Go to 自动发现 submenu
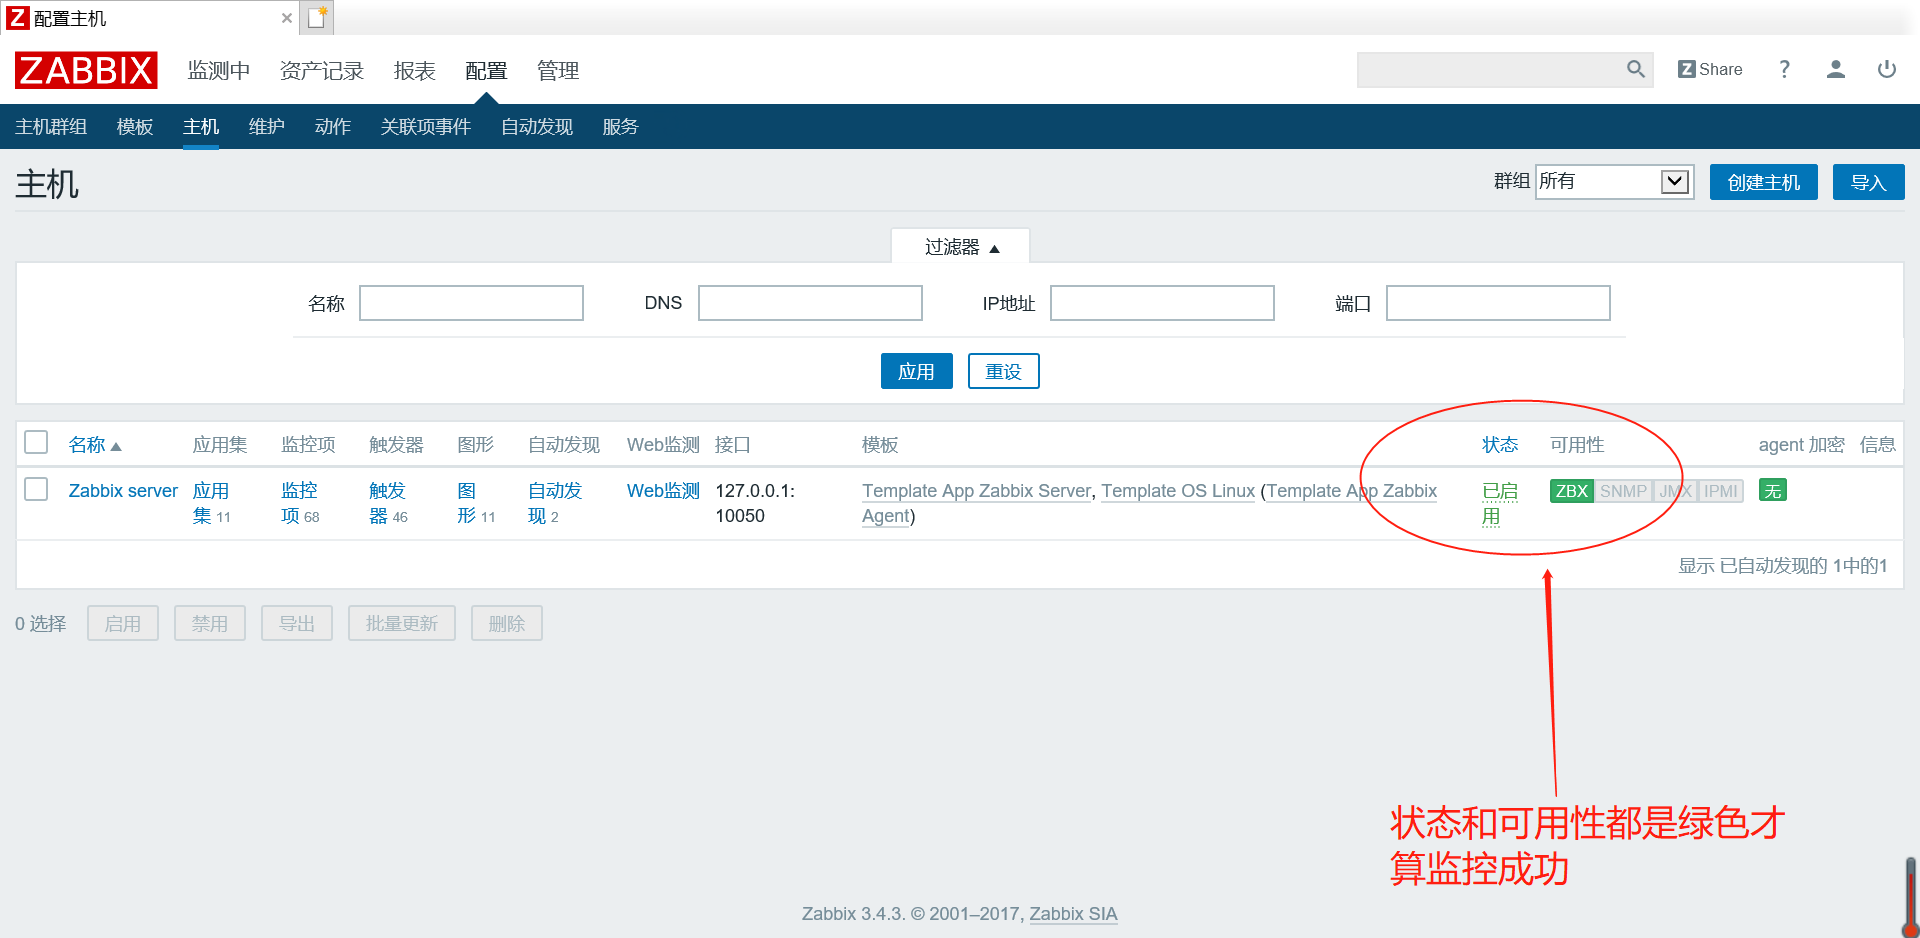This screenshot has height=938, width=1920. (537, 127)
